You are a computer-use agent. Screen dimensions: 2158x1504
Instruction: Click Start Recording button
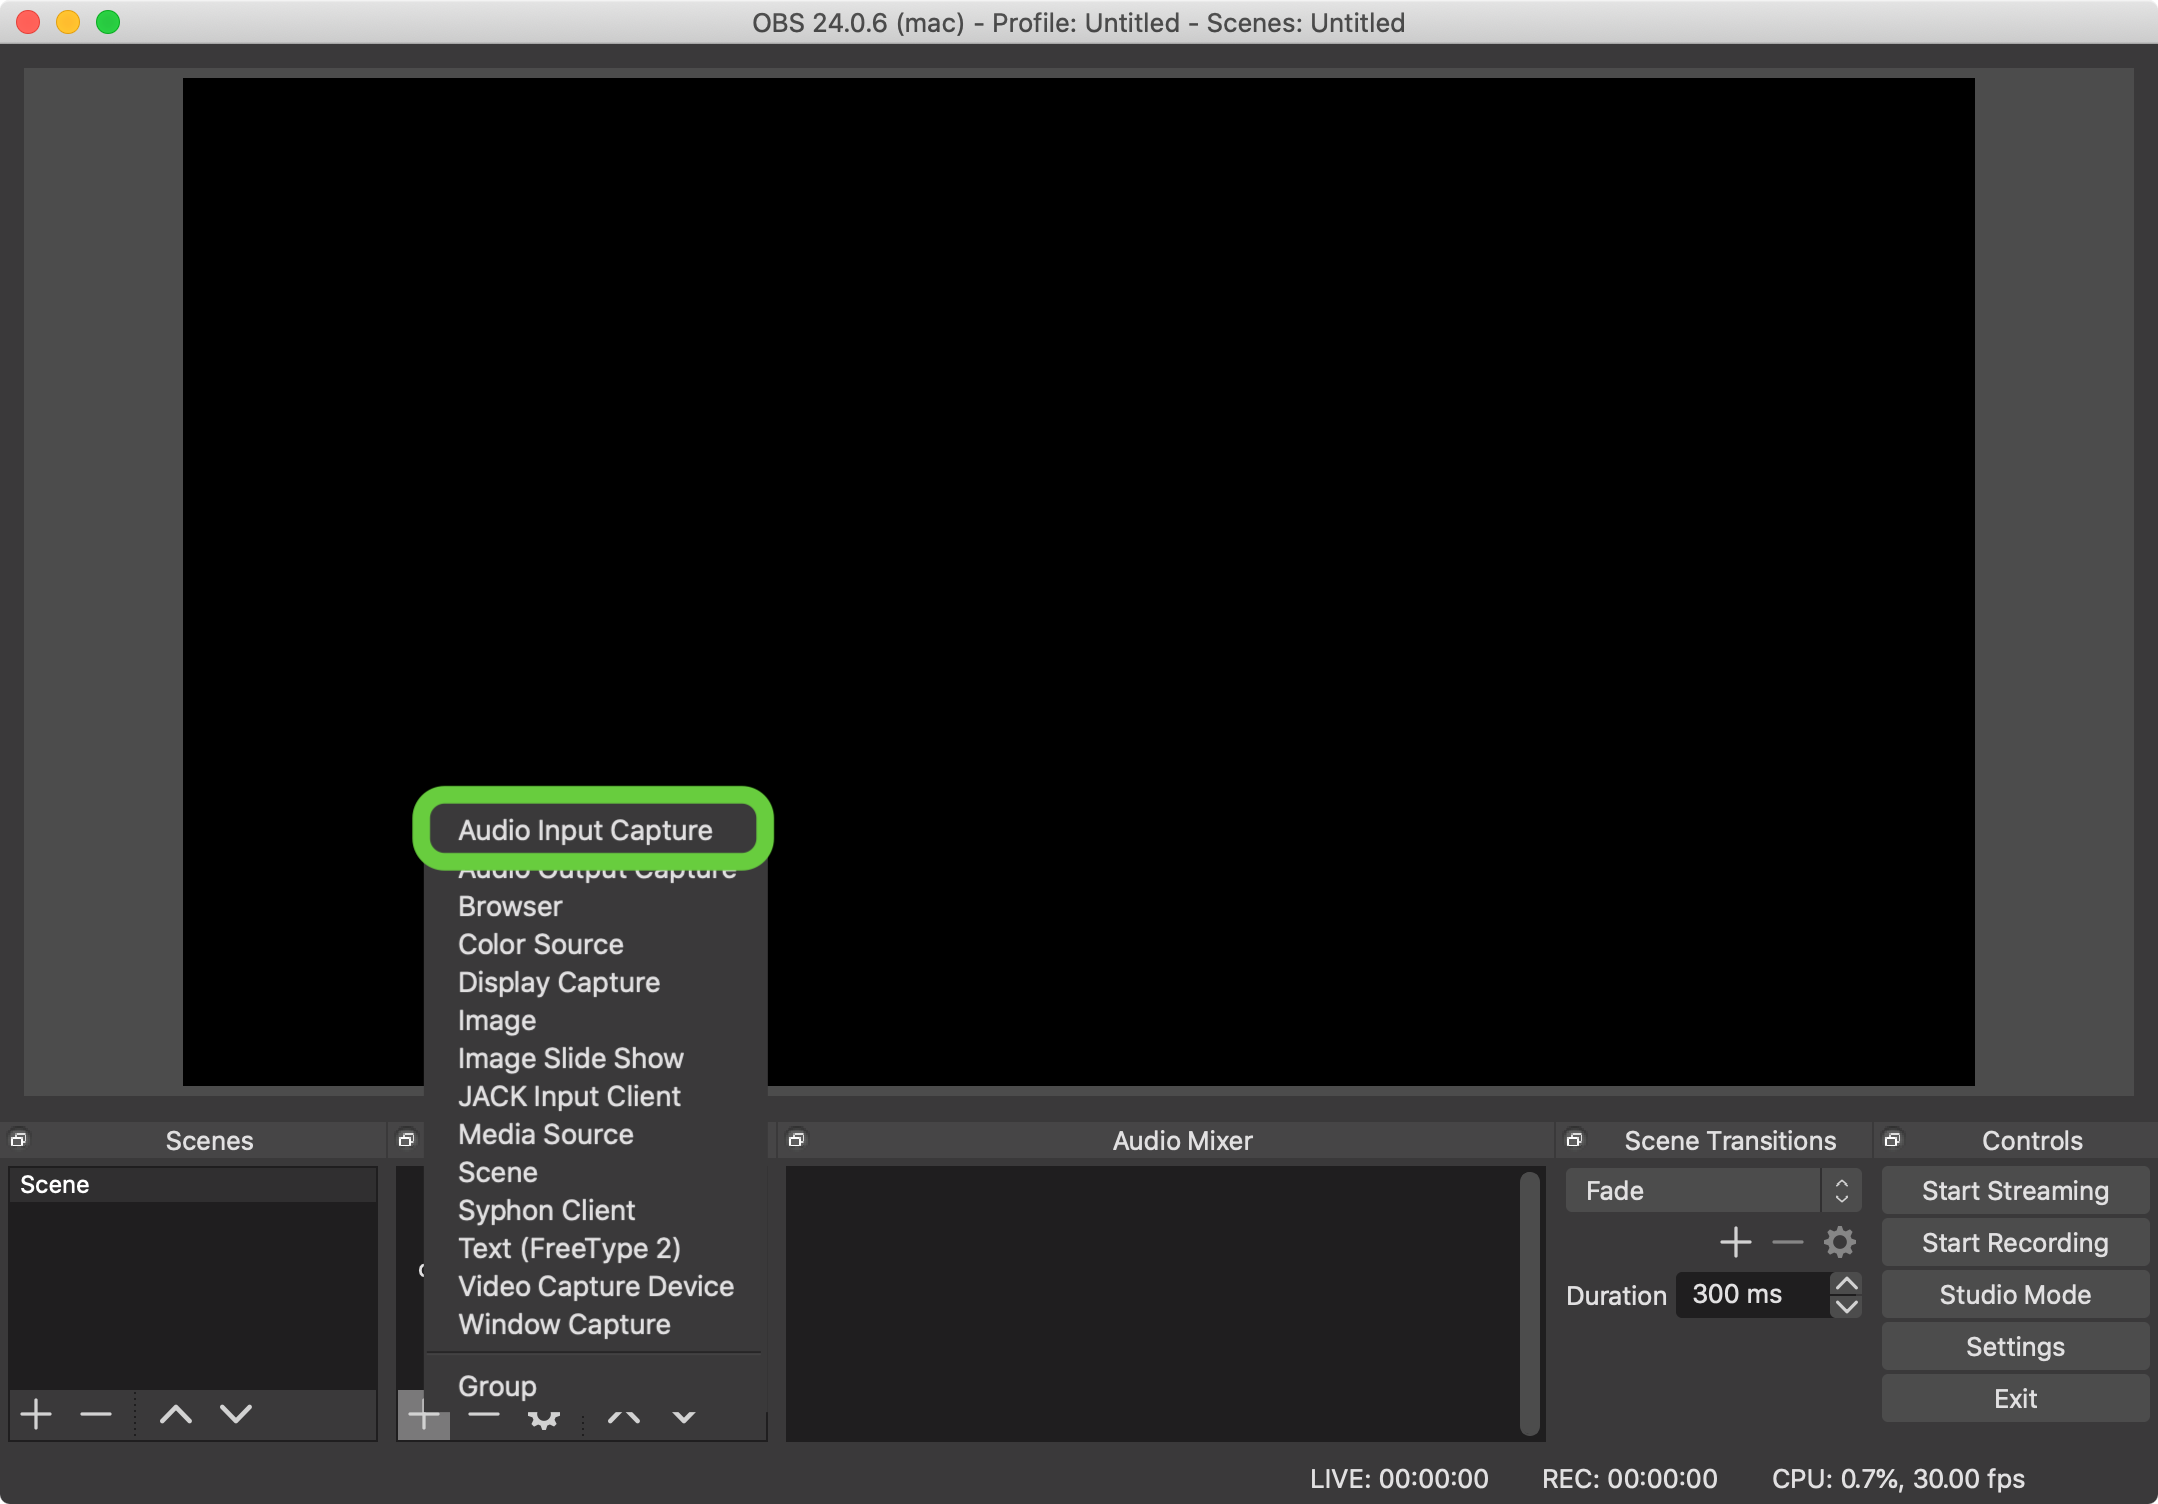[2014, 1243]
